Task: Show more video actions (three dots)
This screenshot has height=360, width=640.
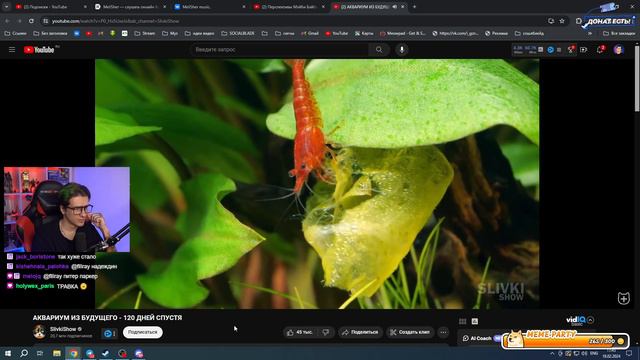Action: click(443, 332)
